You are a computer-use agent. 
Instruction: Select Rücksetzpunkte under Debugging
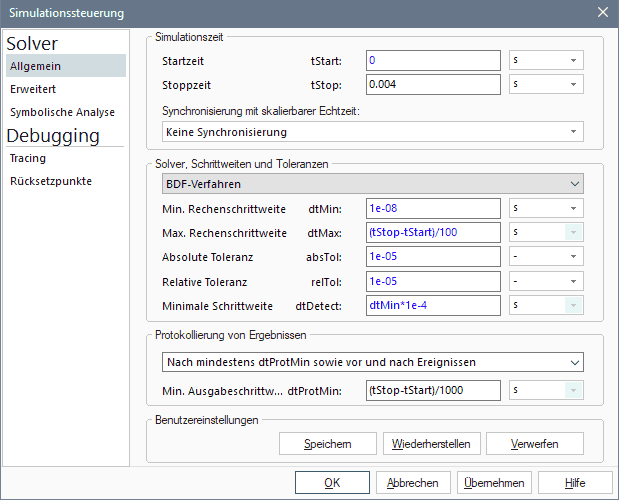[65, 181]
